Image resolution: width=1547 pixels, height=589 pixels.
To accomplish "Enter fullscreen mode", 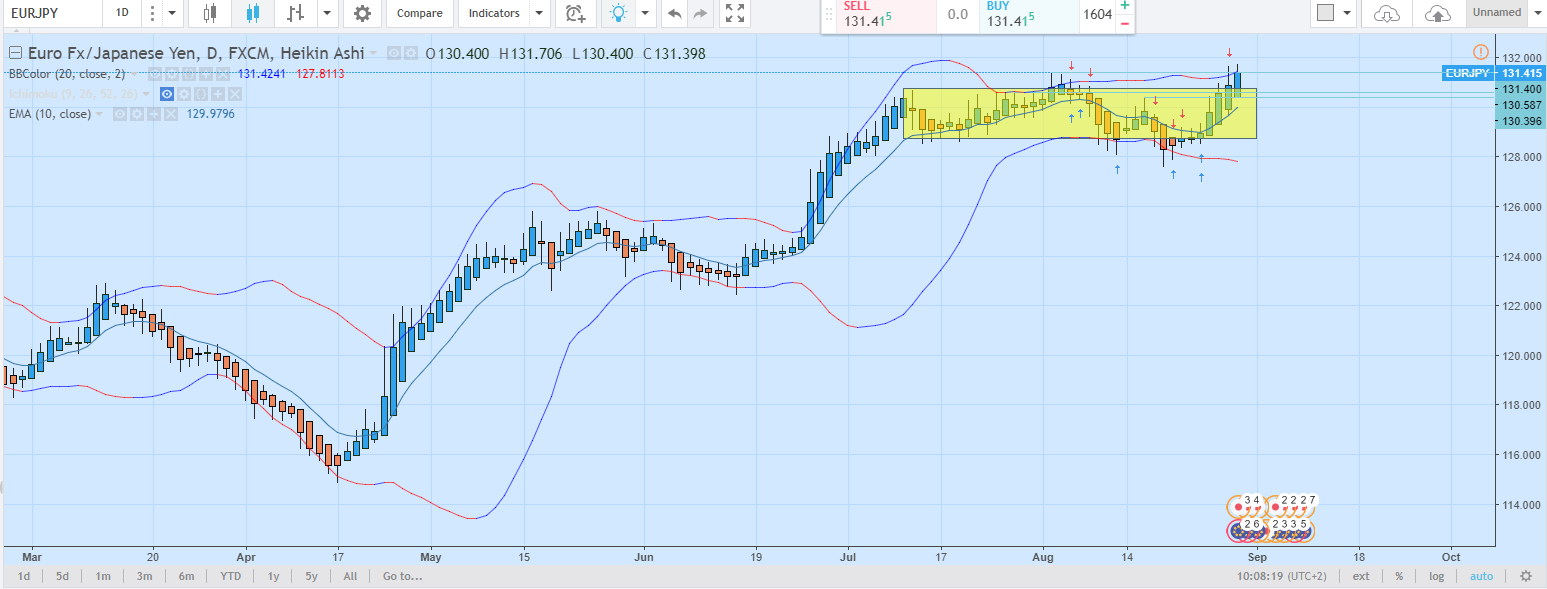I will tap(735, 13).
